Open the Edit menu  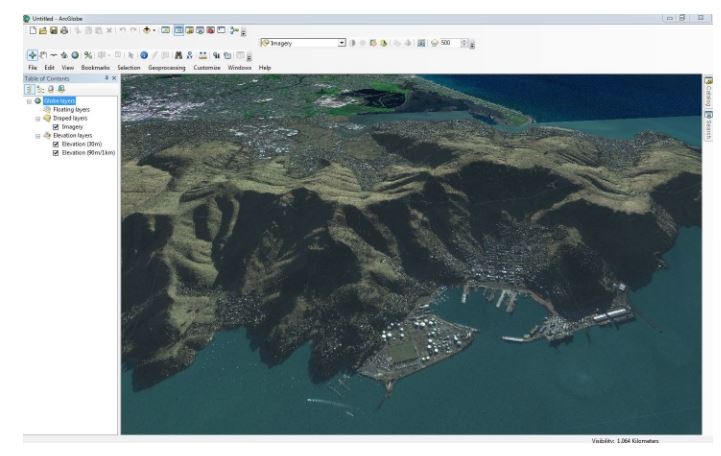point(49,68)
